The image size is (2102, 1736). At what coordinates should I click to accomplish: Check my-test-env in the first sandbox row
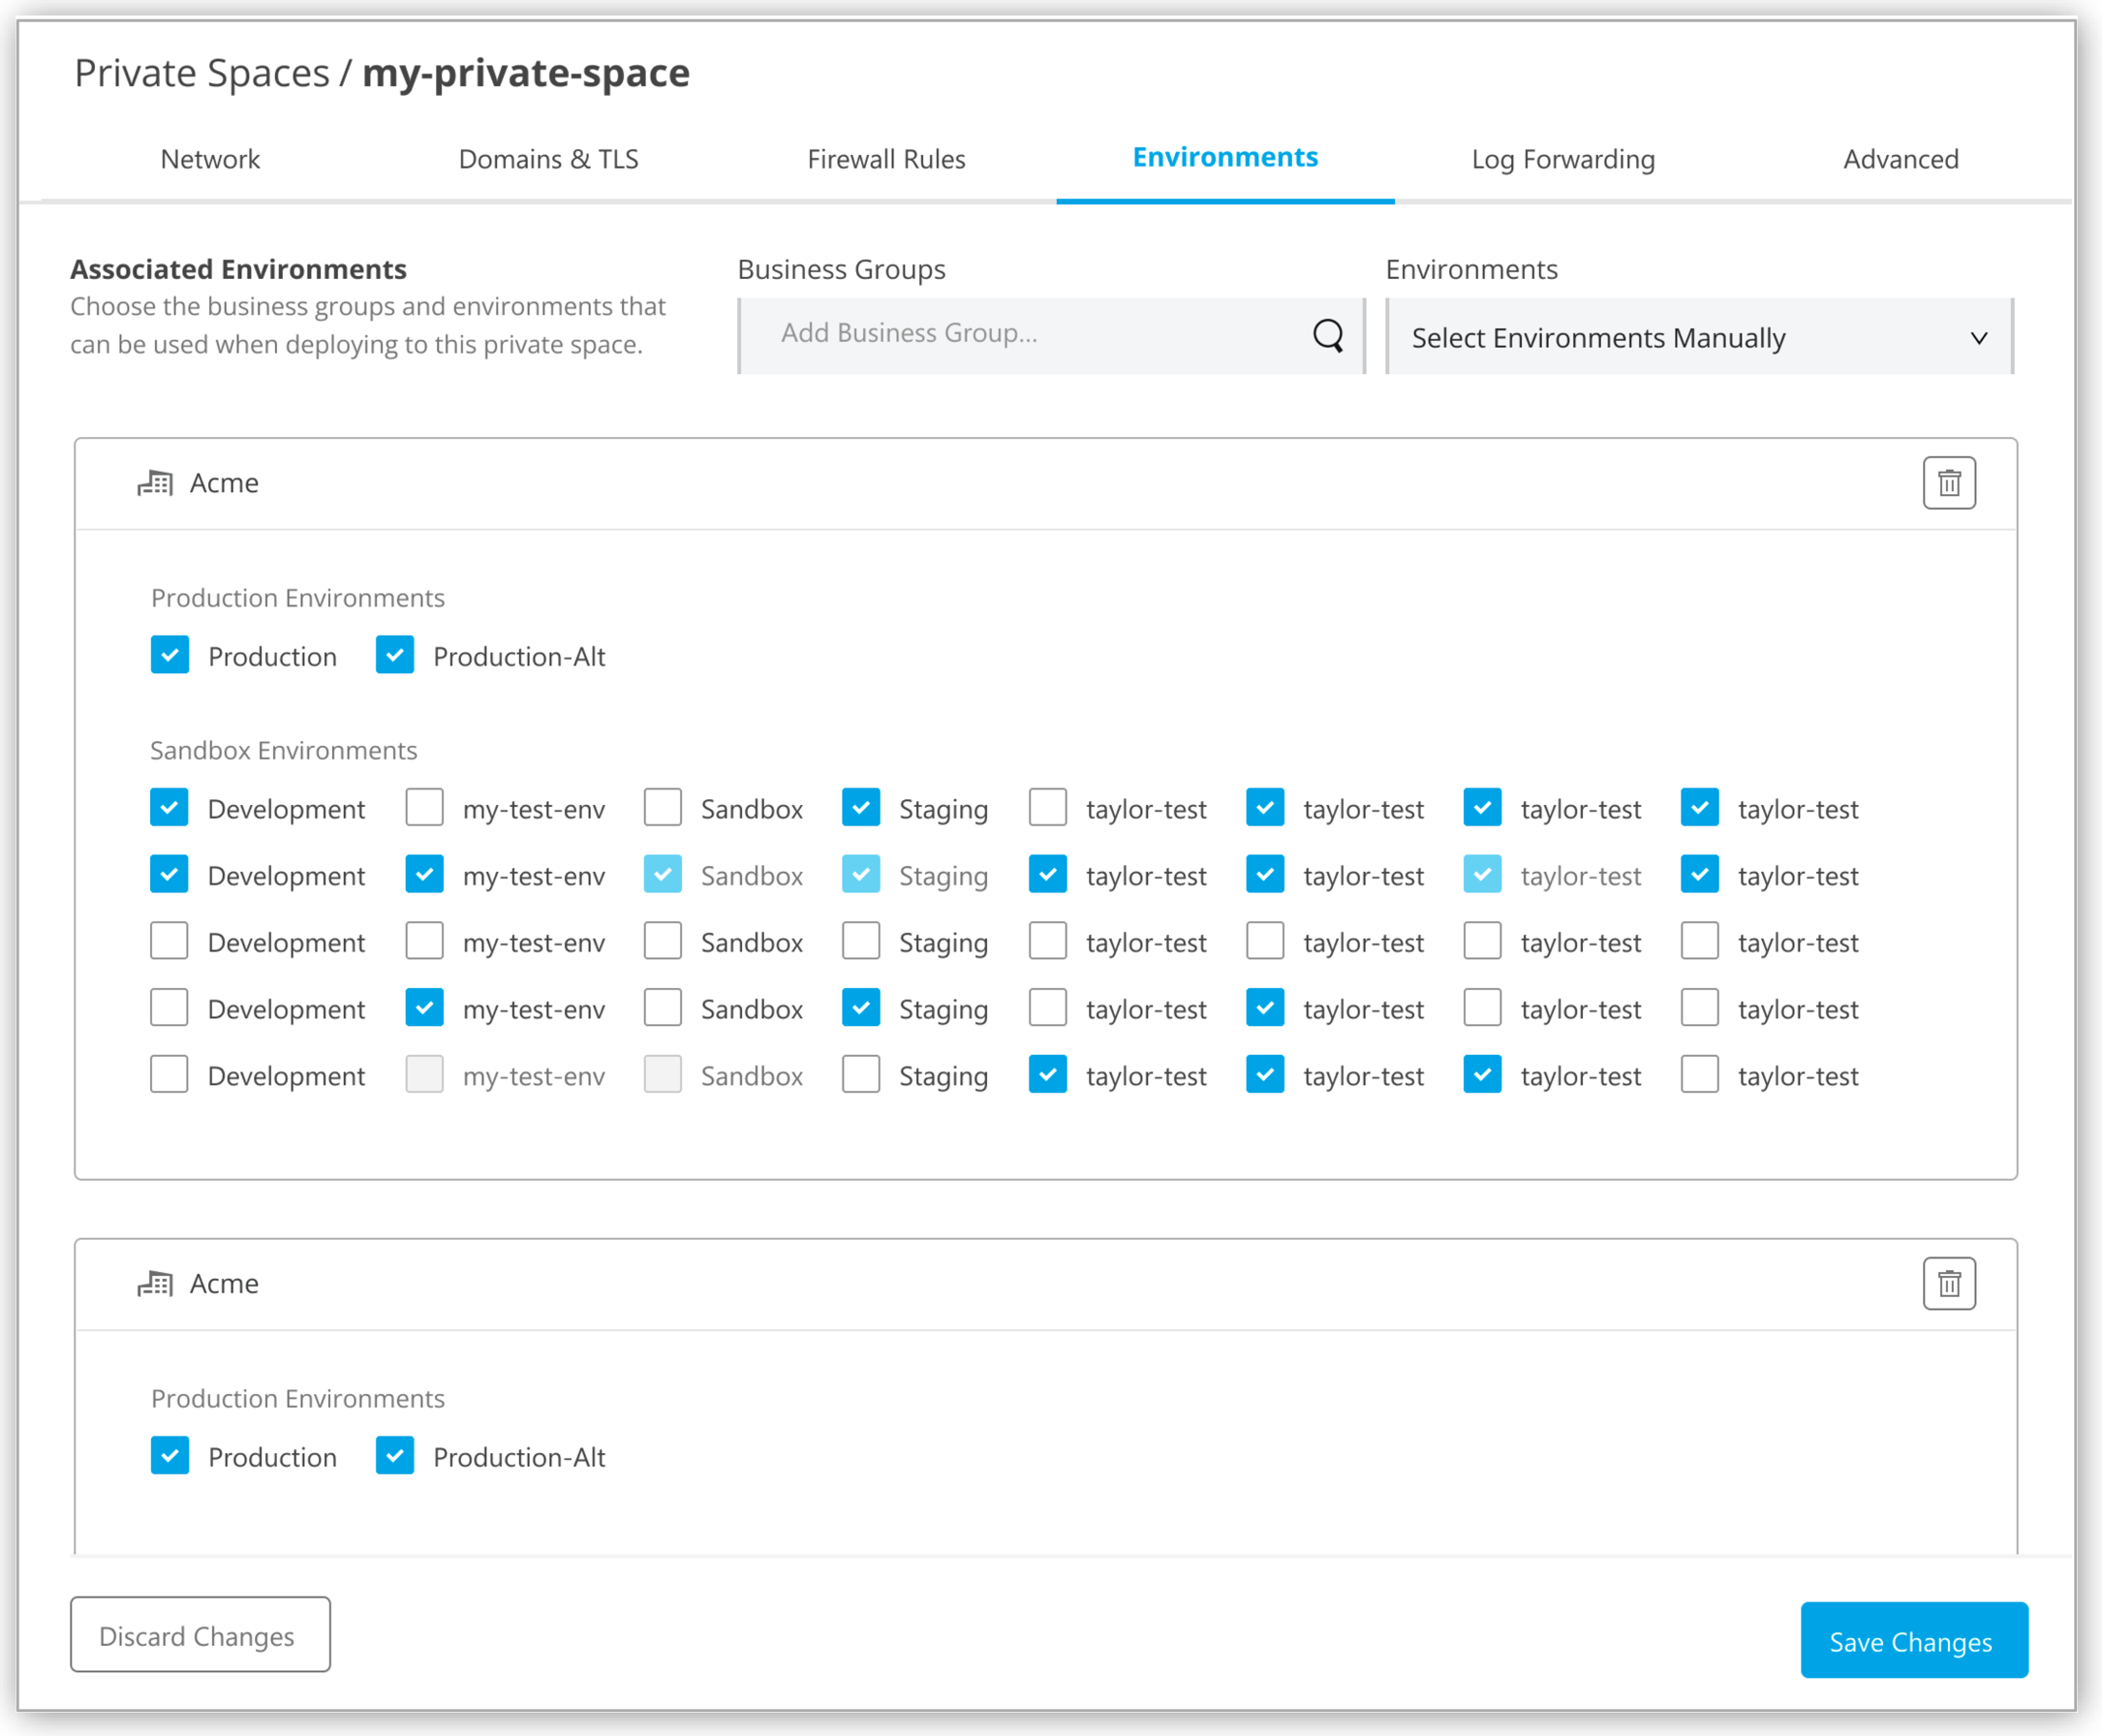click(x=424, y=808)
